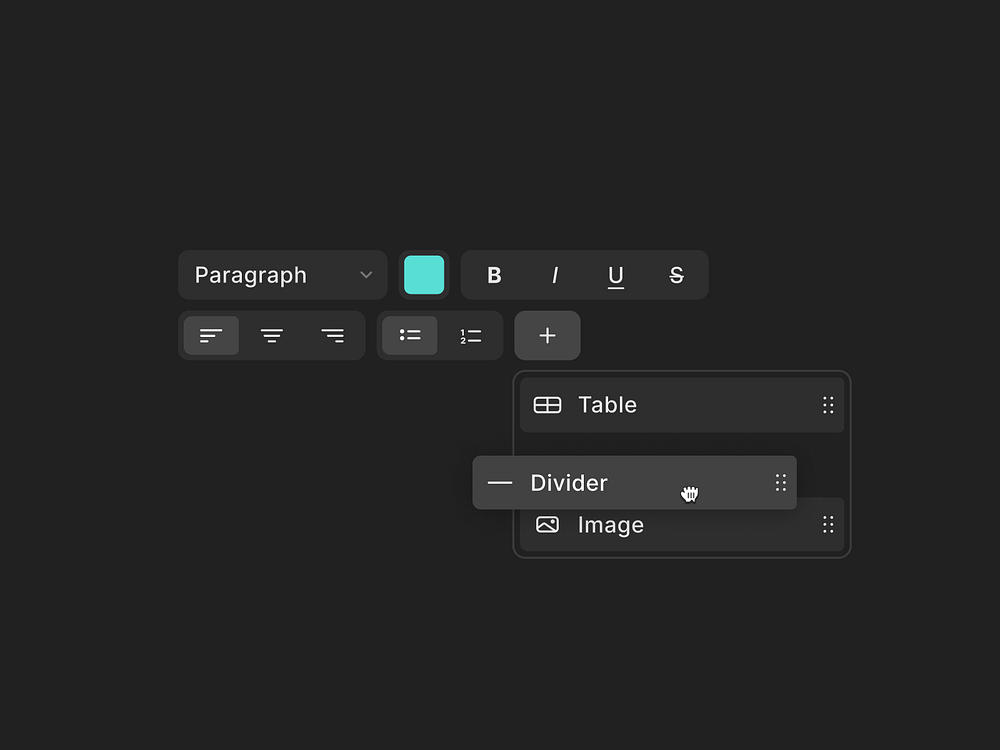Enable underline on selected text
The width and height of the screenshot is (1000, 750).
click(x=615, y=275)
